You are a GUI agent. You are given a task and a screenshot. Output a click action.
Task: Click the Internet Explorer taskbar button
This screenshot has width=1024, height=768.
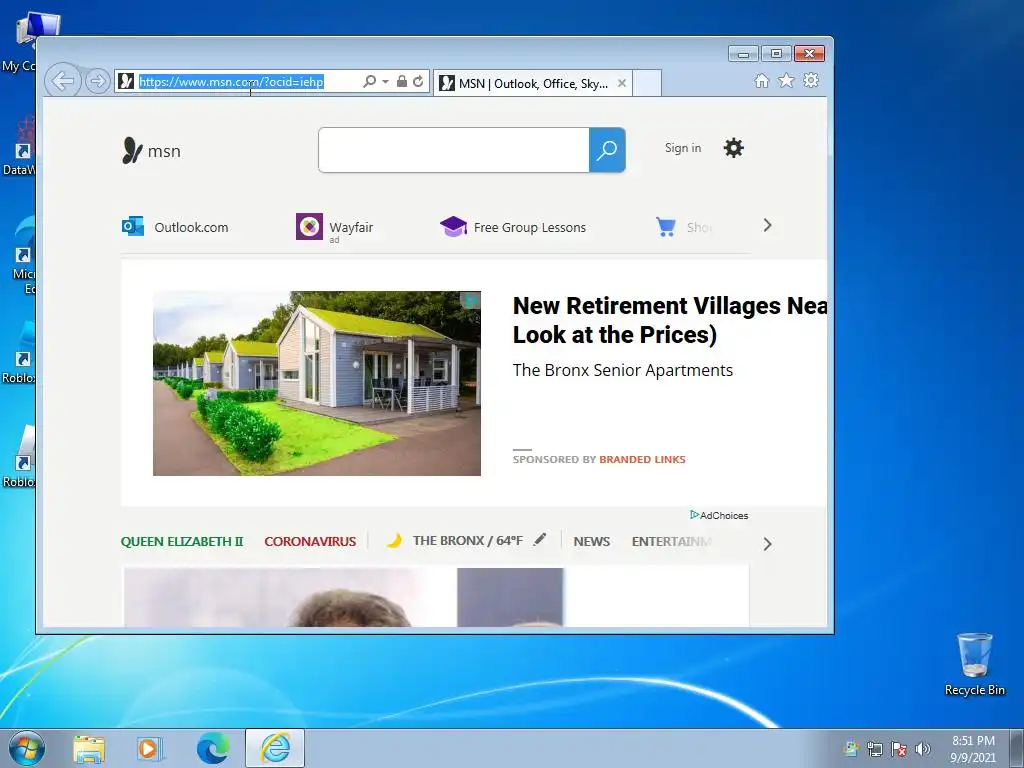[275, 748]
